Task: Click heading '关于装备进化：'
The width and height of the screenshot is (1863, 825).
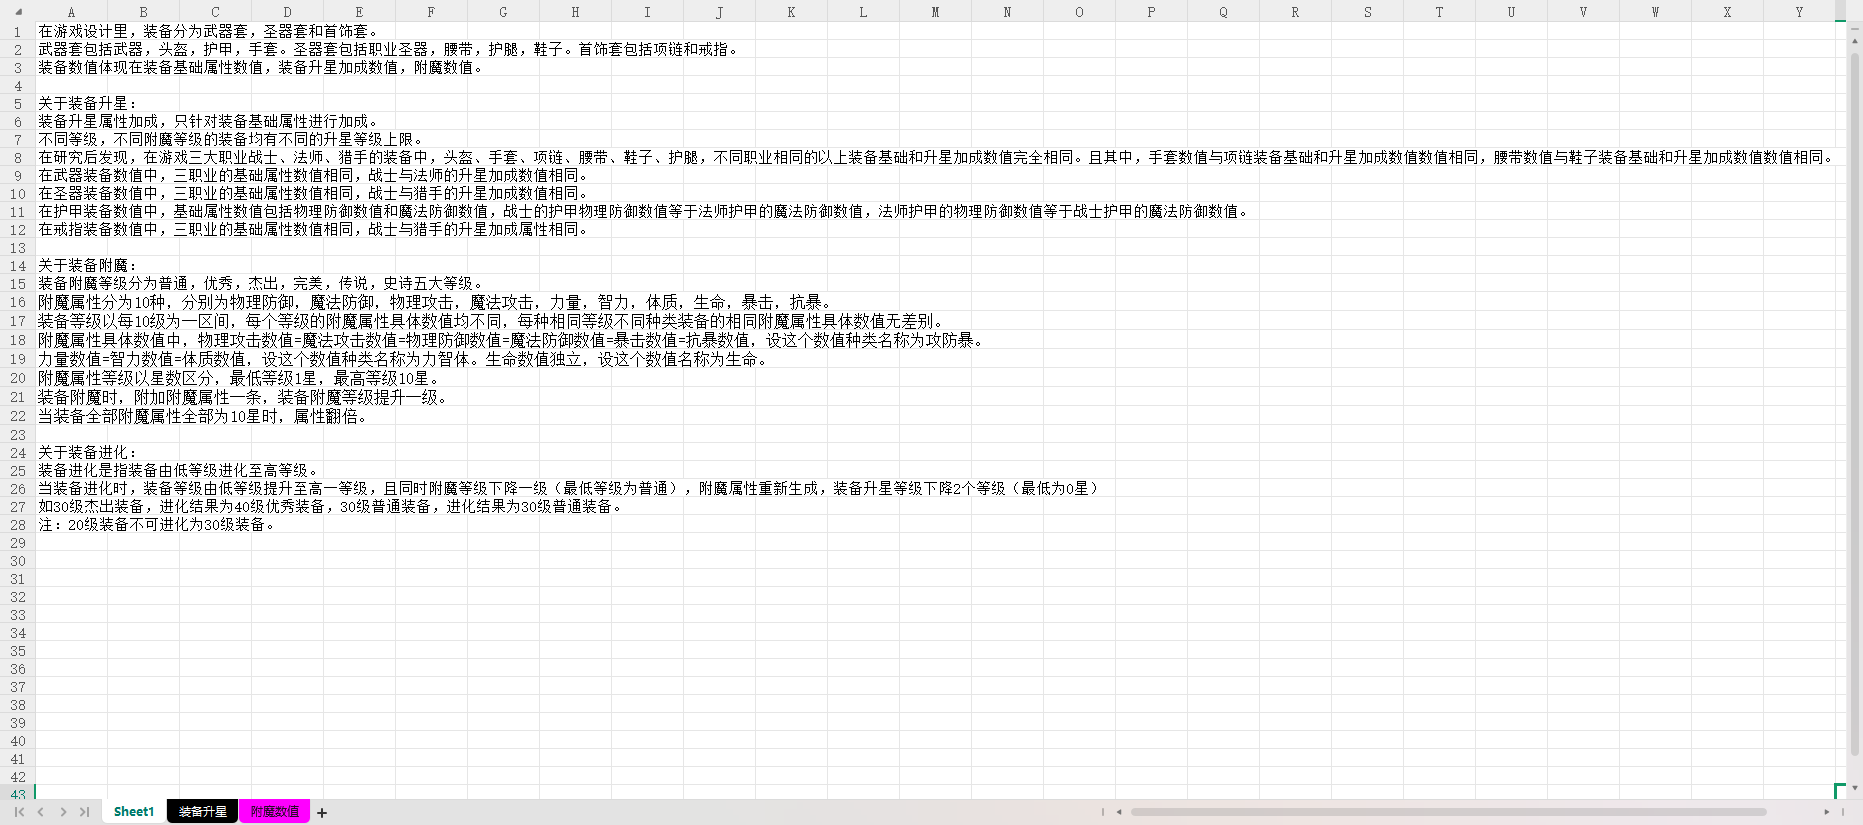Action: coord(88,453)
